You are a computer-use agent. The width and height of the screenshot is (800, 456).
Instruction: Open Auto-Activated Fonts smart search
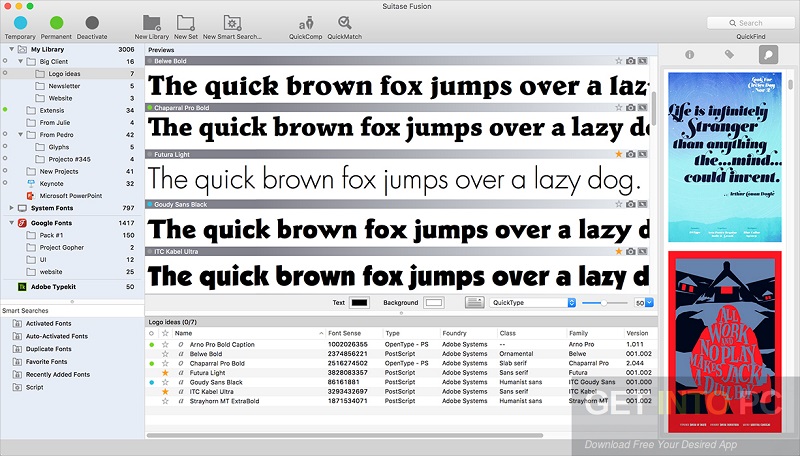click(x=57, y=336)
